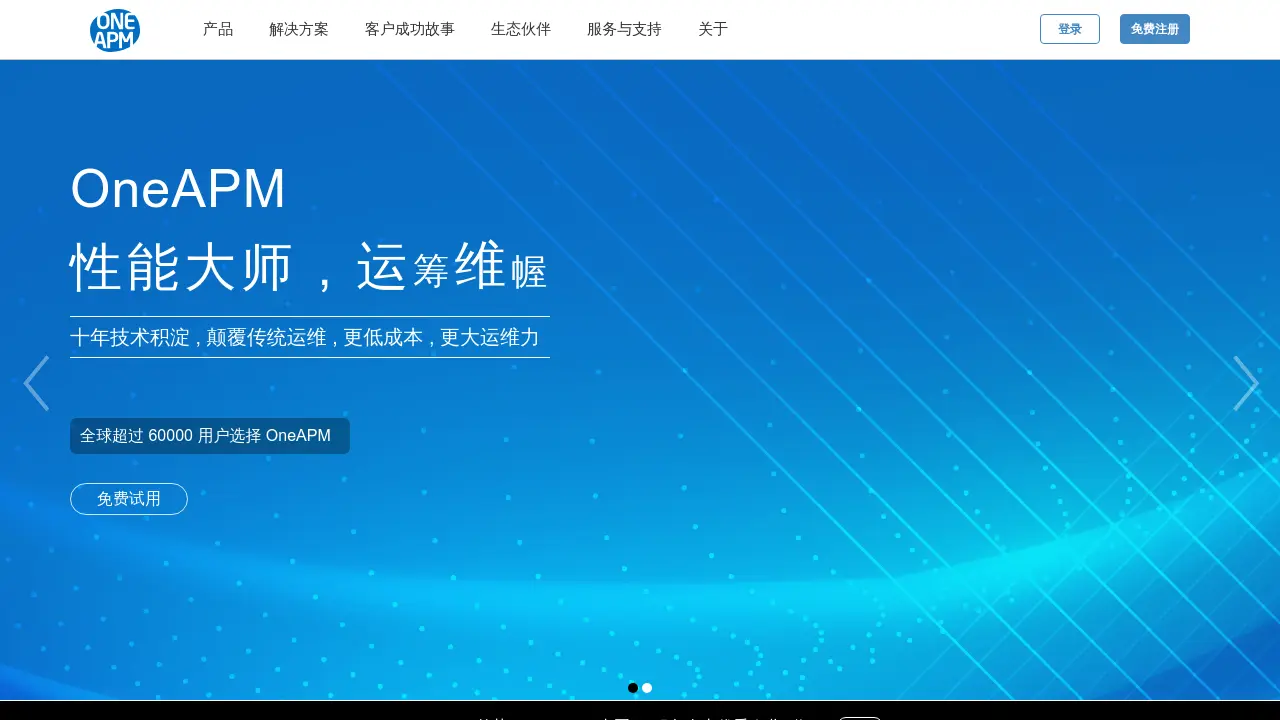Click the 性能大师，运筹维幄 headline
Viewport: 1280px width, 720px height.
309,267
